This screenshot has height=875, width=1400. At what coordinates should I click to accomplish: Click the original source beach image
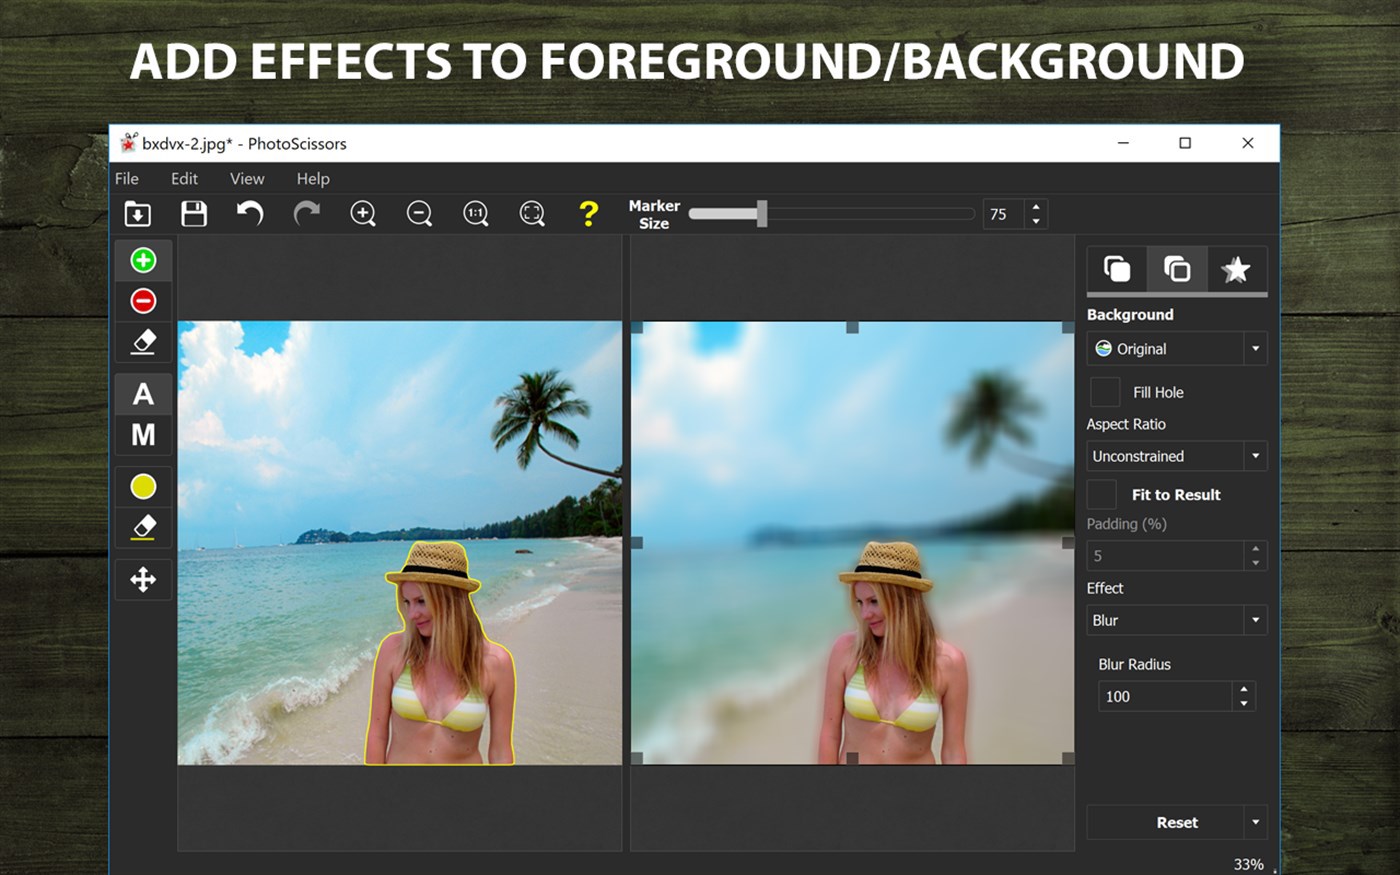click(x=400, y=543)
